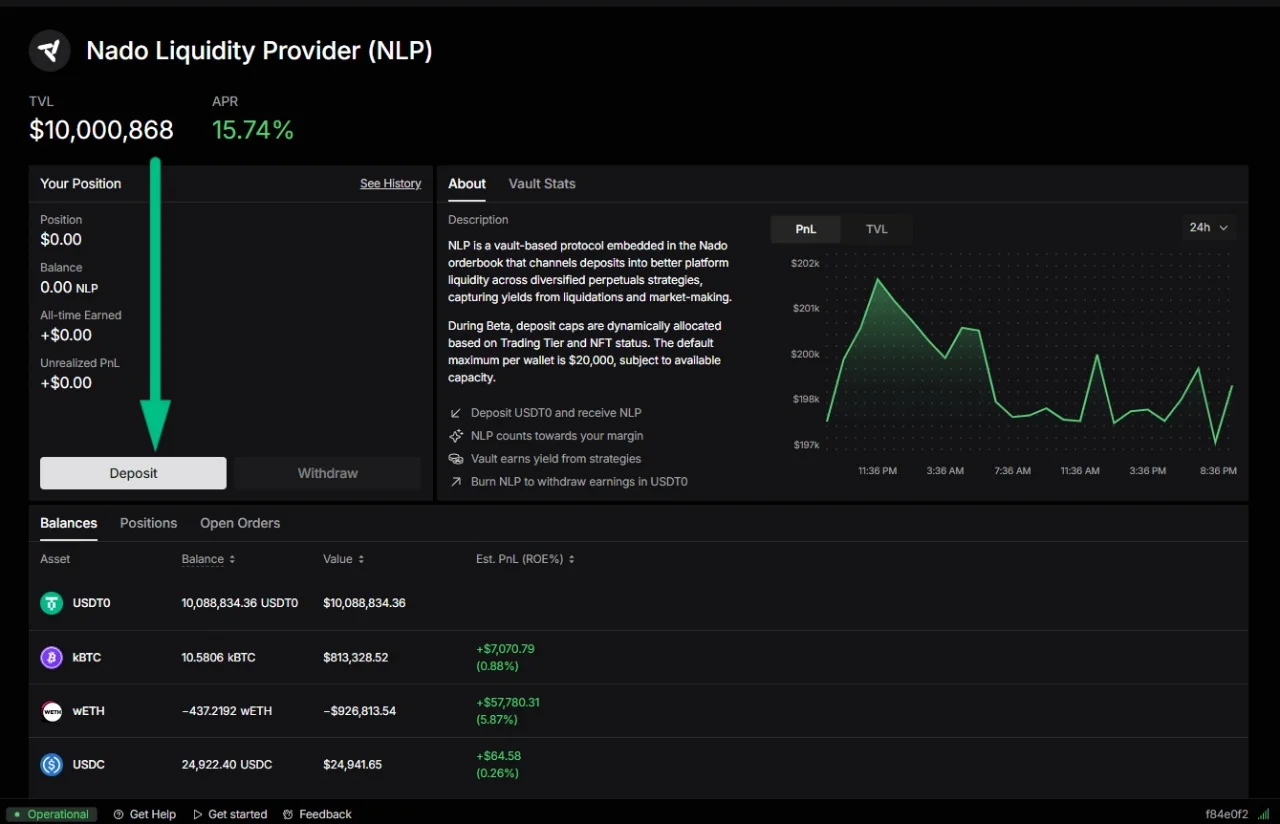1280x824 pixels.
Task: Open Get started in the status bar
Action: (x=230, y=814)
